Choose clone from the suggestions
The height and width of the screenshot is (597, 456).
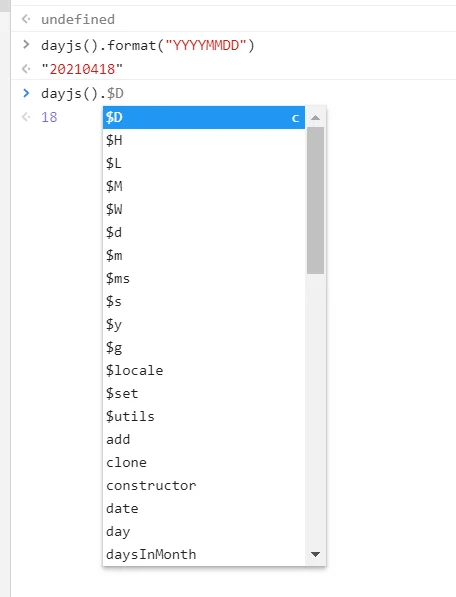pyautogui.click(x=204, y=463)
